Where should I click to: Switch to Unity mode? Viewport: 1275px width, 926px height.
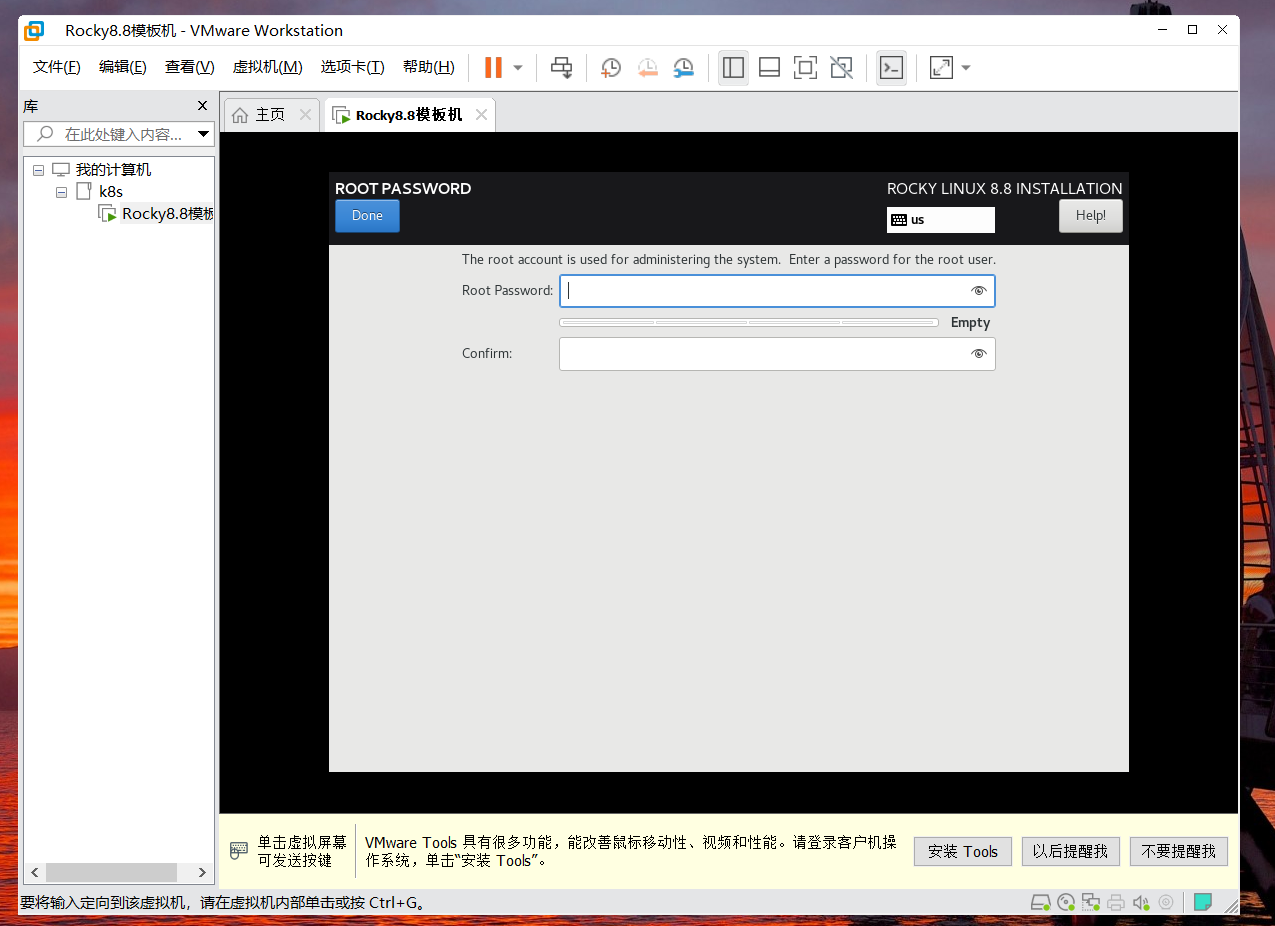[842, 67]
